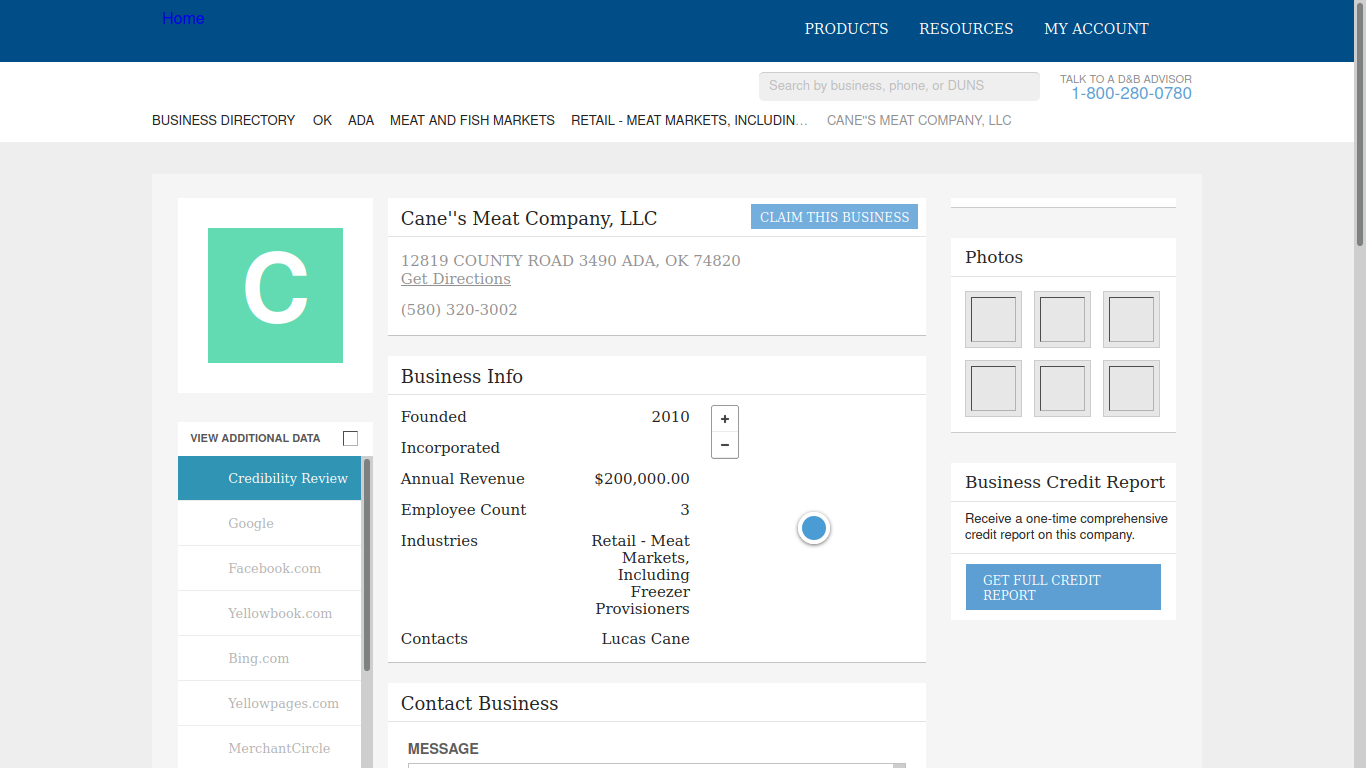Open the Home link

tap(183, 18)
